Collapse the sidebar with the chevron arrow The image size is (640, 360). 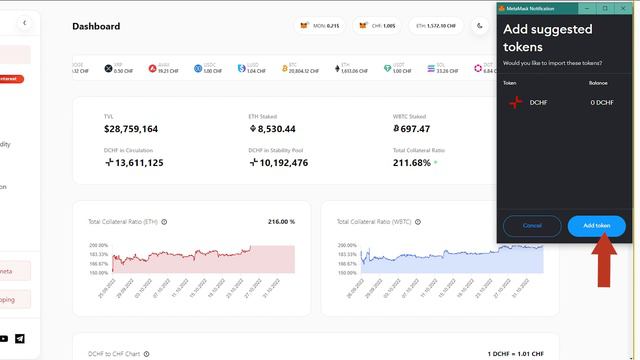(24, 23)
